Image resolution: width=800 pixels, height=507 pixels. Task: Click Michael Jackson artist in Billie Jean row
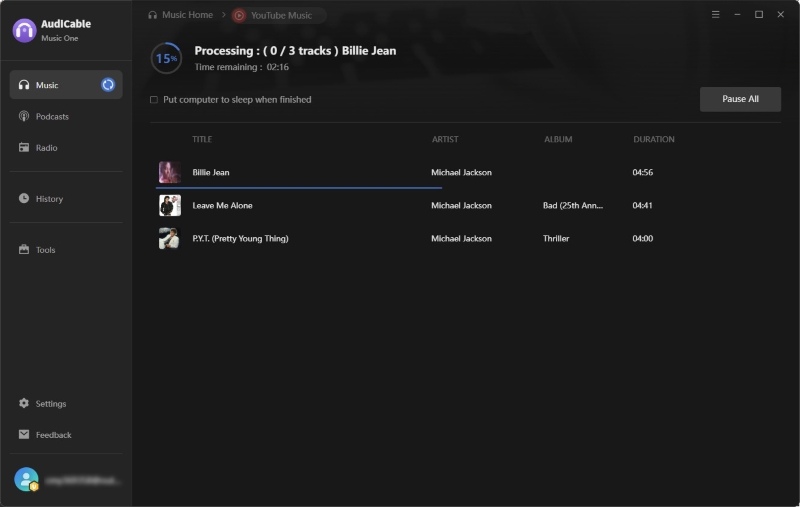pyautogui.click(x=461, y=172)
